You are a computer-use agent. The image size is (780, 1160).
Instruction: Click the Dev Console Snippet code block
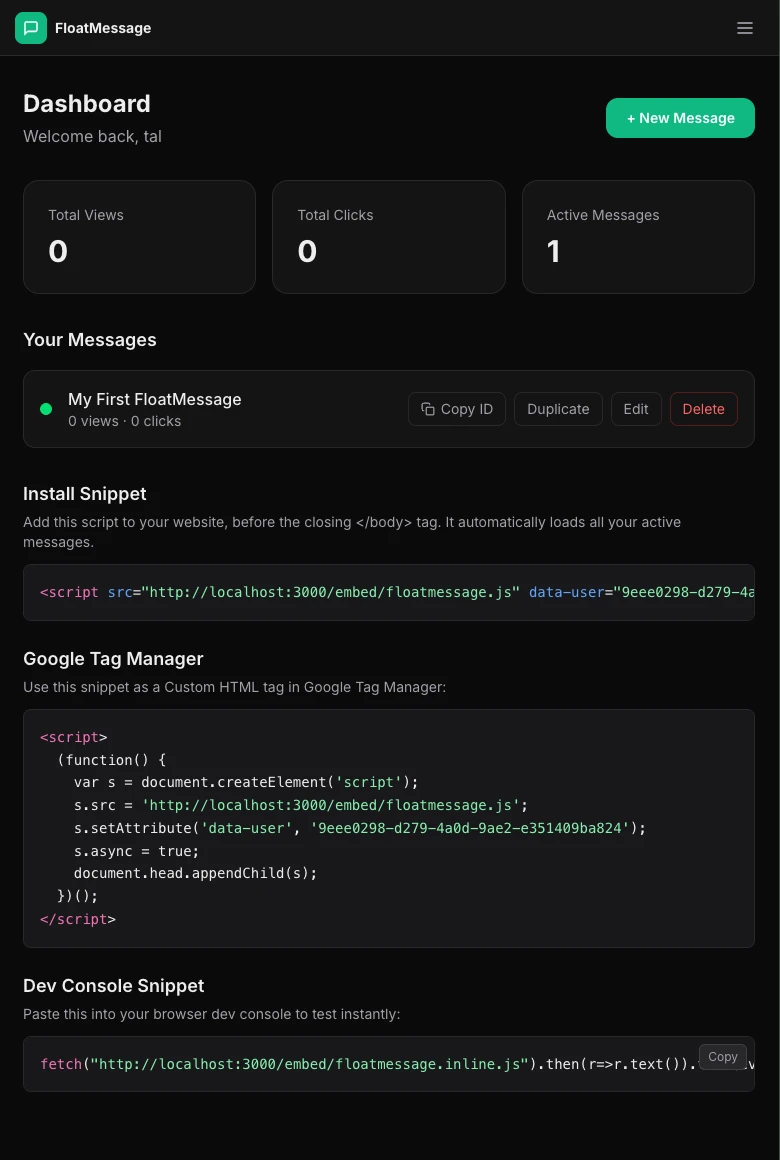[x=389, y=1063]
